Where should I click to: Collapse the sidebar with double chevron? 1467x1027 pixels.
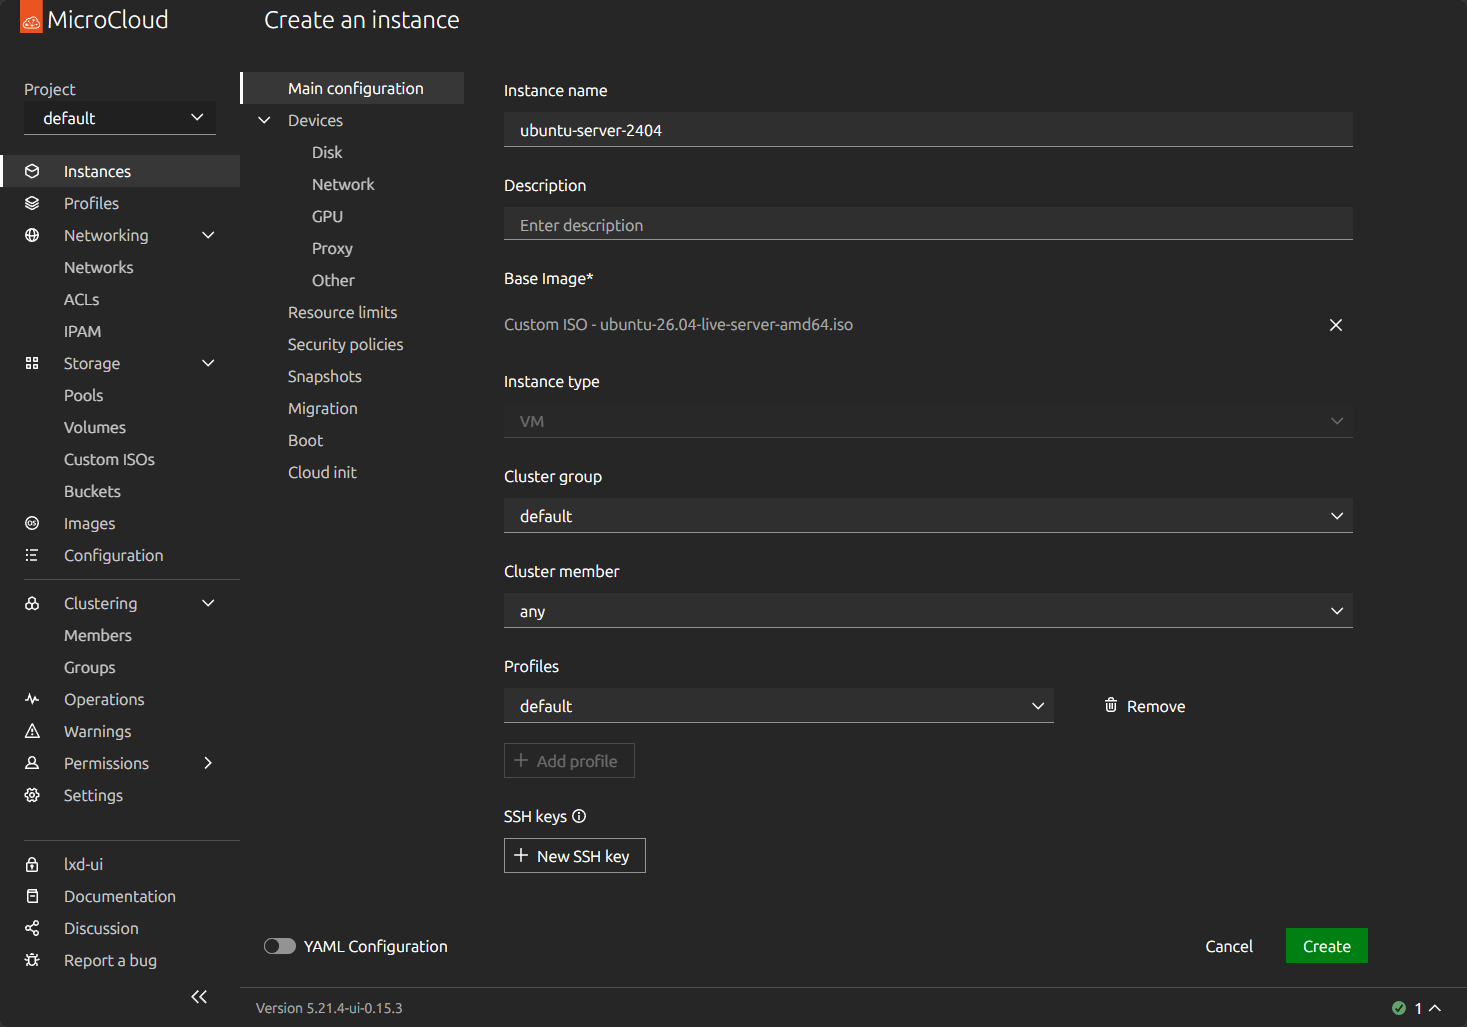(x=199, y=997)
